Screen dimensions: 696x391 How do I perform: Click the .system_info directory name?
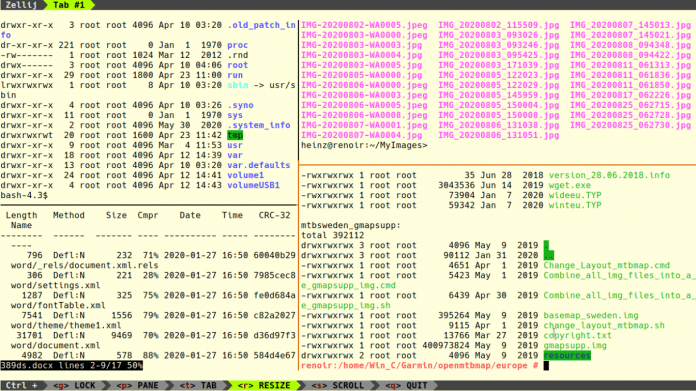tap(259, 125)
